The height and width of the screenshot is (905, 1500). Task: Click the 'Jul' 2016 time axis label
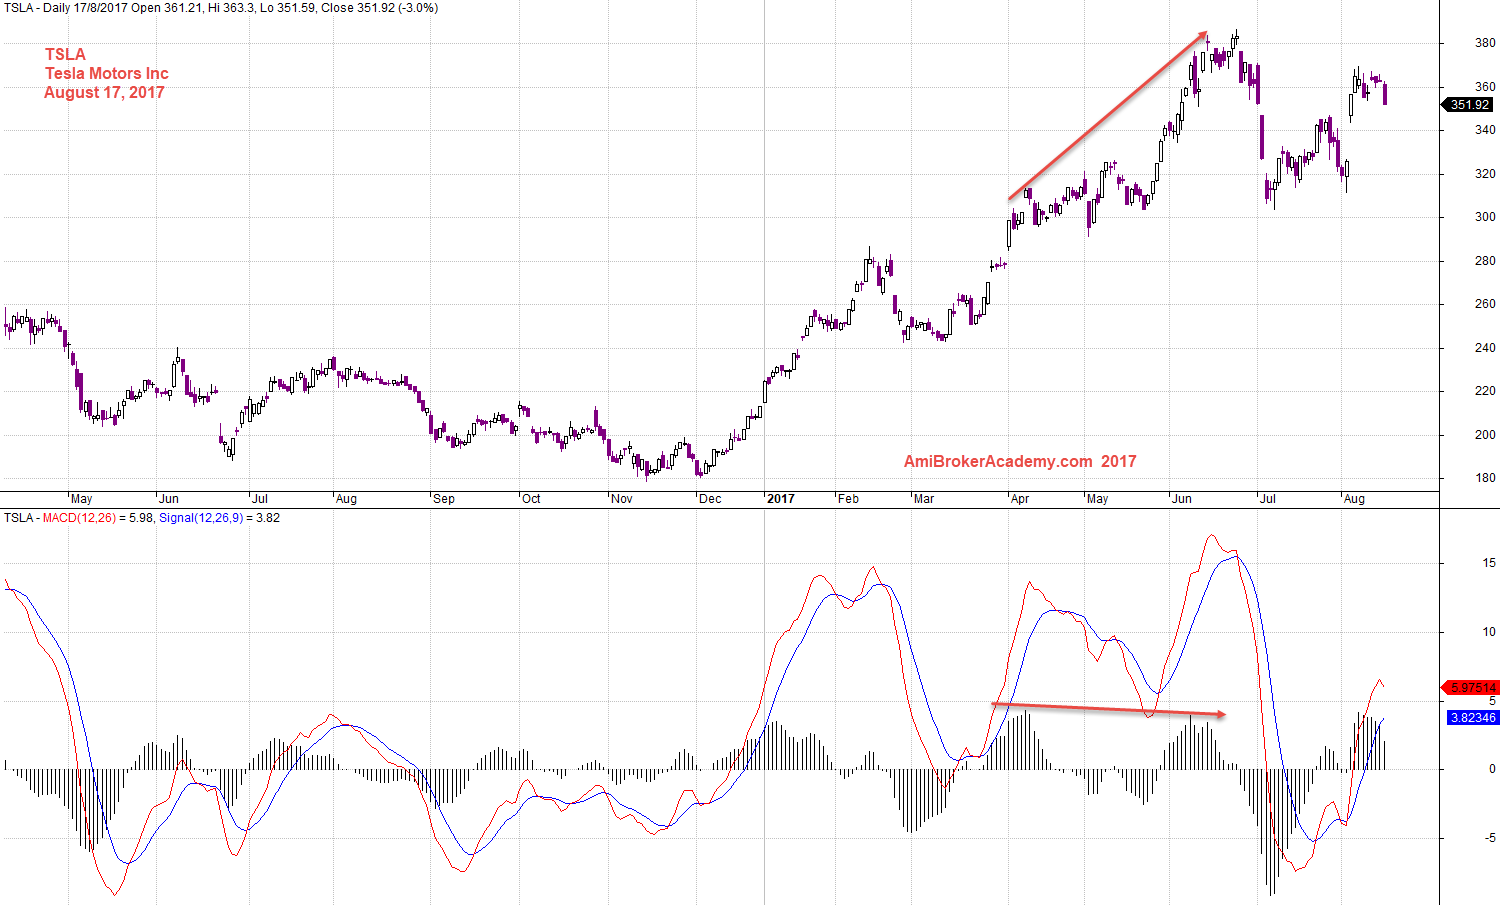pos(259,499)
